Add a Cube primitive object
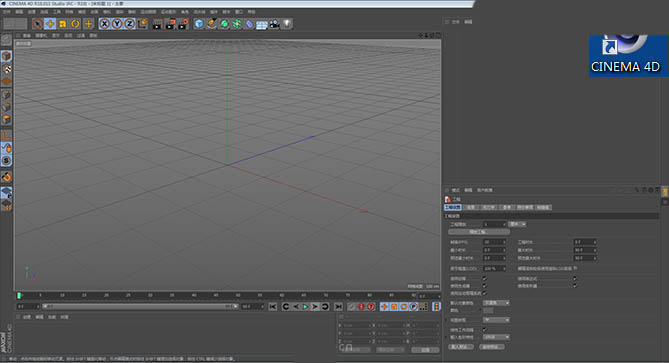Viewport: 669px width, 363px height. (x=199, y=24)
